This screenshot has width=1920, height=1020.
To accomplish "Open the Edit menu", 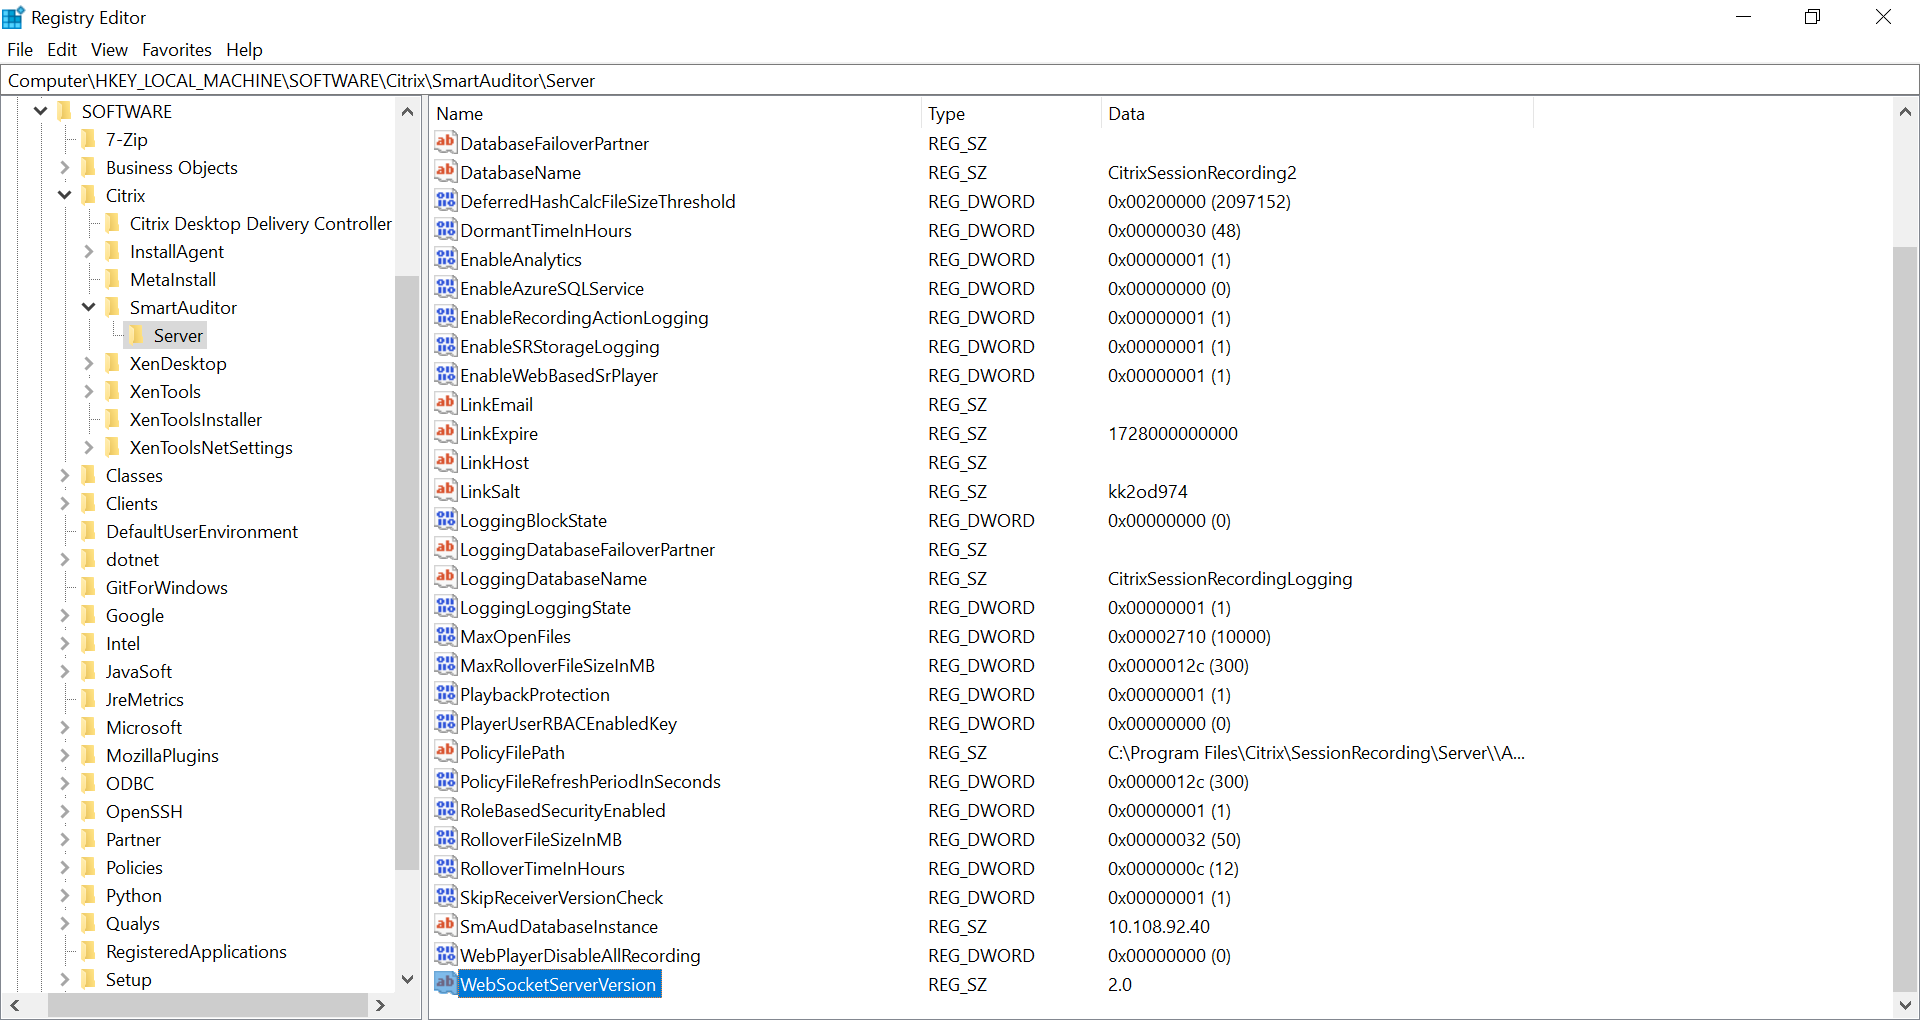I will pyautogui.click(x=61, y=49).
